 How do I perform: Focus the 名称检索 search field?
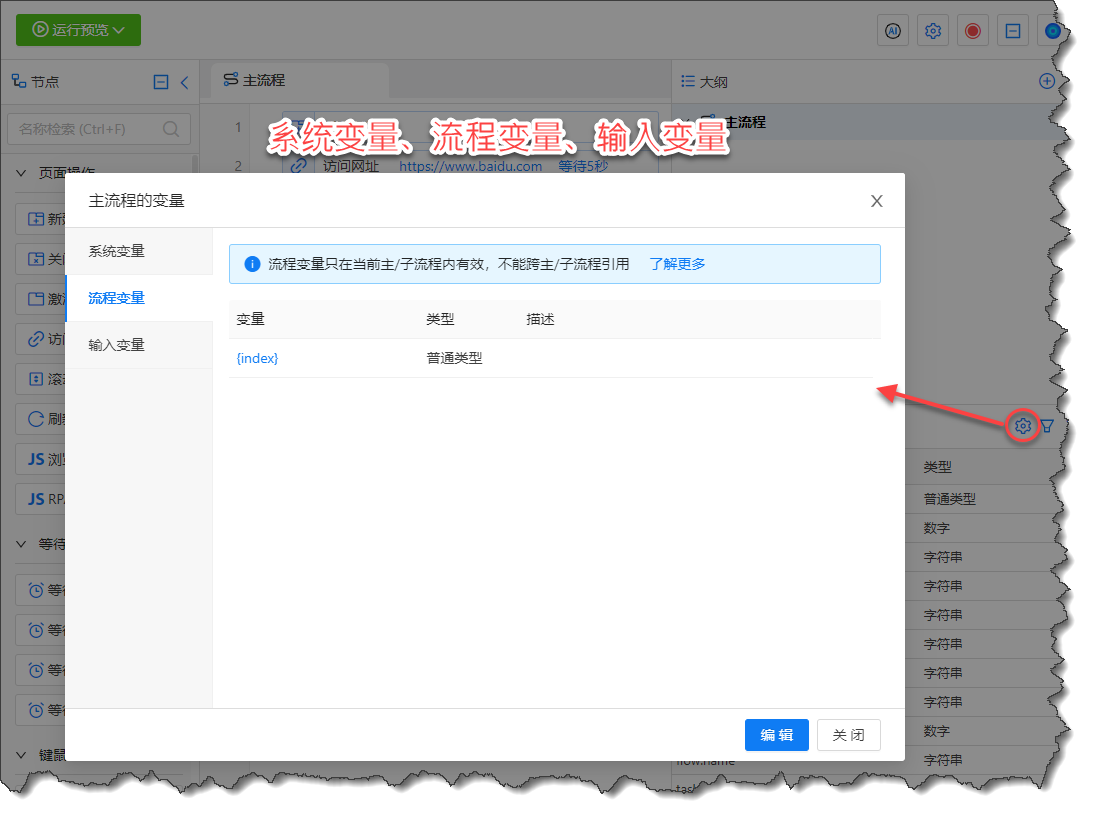99,129
